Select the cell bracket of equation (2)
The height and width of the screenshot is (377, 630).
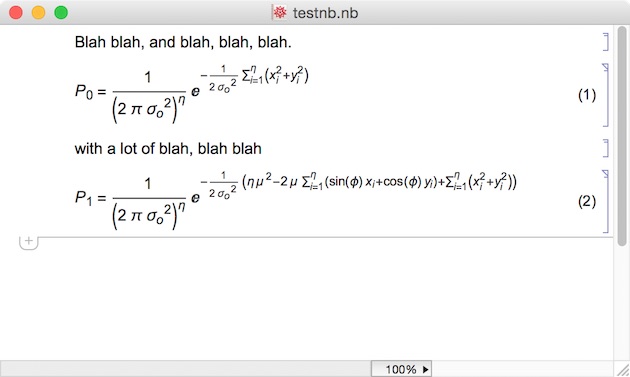[x=606, y=201]
